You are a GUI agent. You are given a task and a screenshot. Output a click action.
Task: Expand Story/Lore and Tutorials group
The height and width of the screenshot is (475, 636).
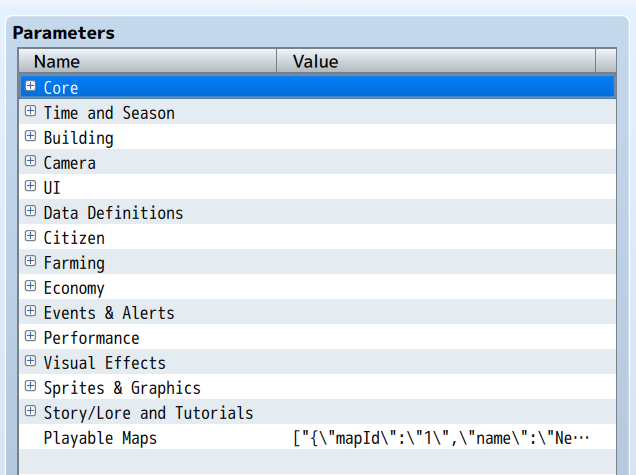pos(30,412)
